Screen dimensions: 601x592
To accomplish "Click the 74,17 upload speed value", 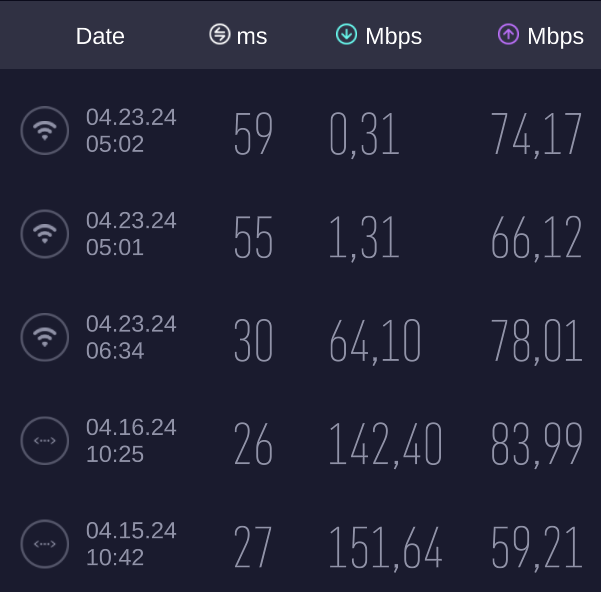I will 536,134.
